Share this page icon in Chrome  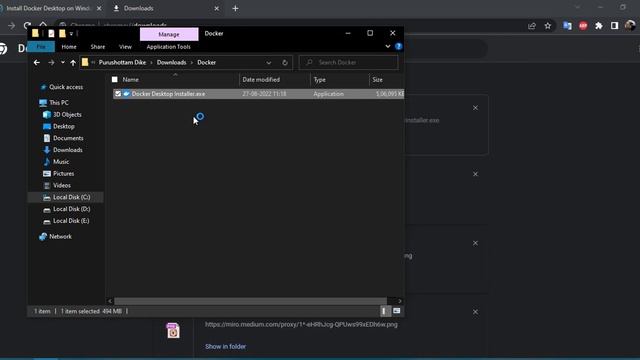(x=532, y=26)
